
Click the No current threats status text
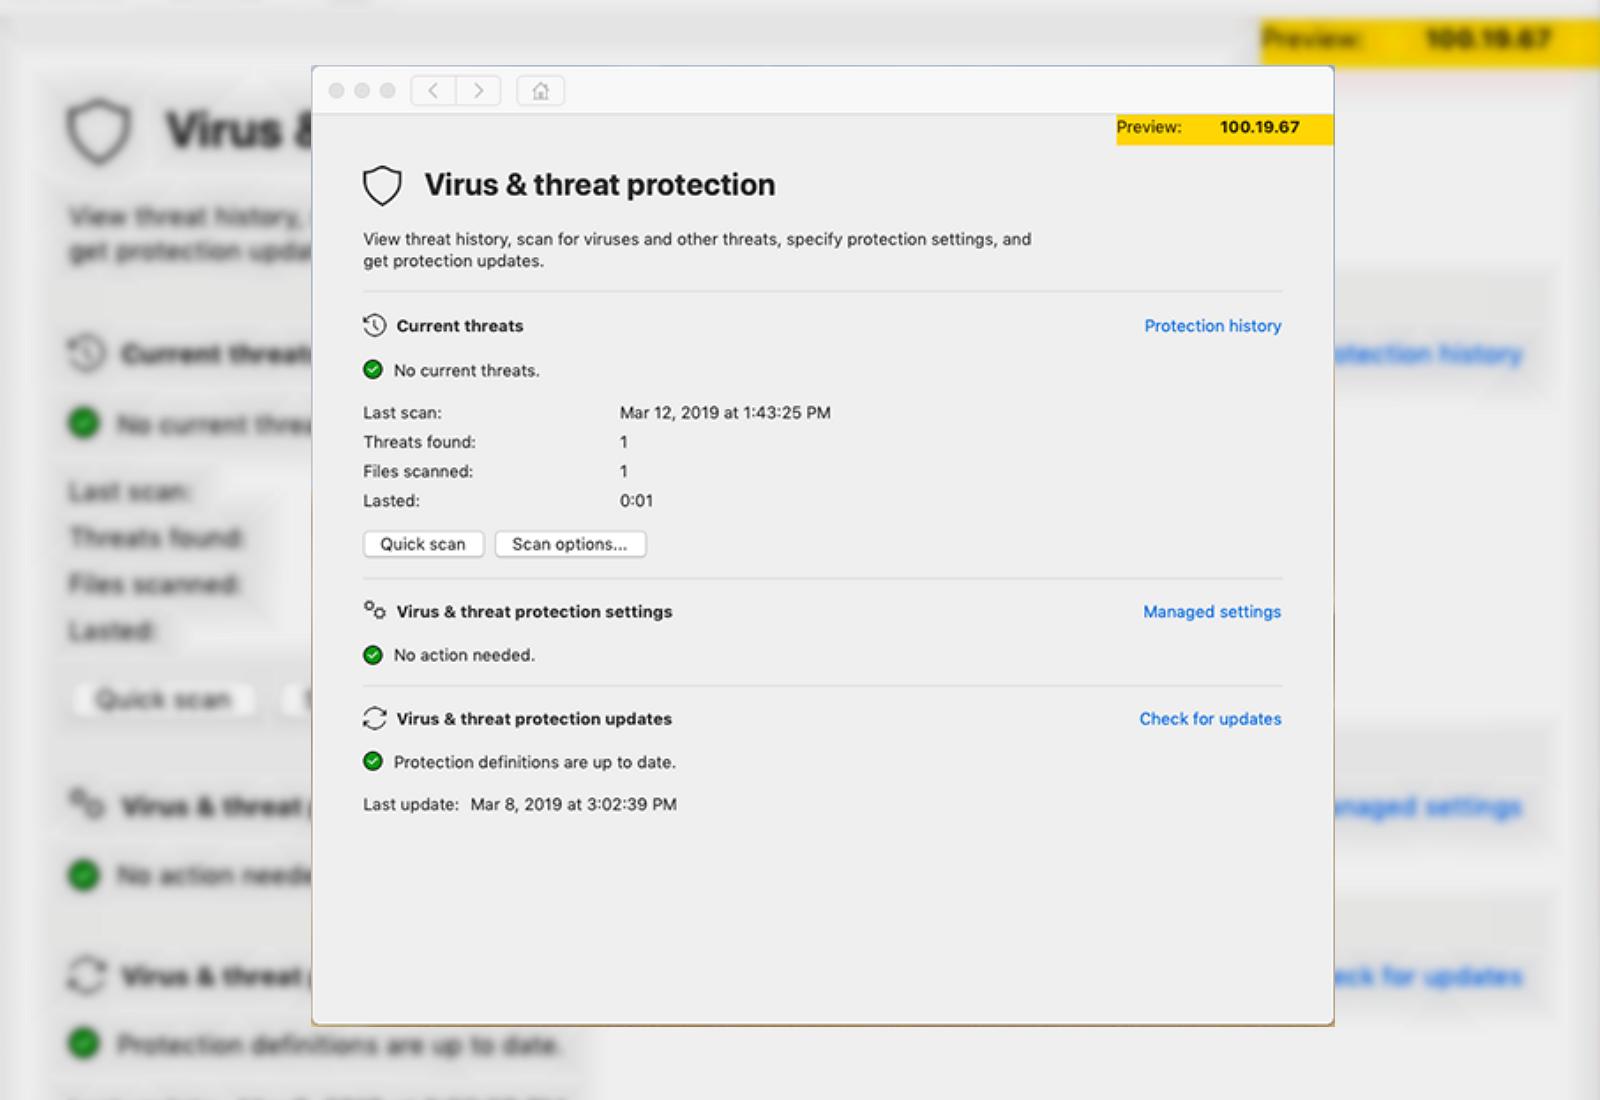pyautogui.click(x=466, y=371)
